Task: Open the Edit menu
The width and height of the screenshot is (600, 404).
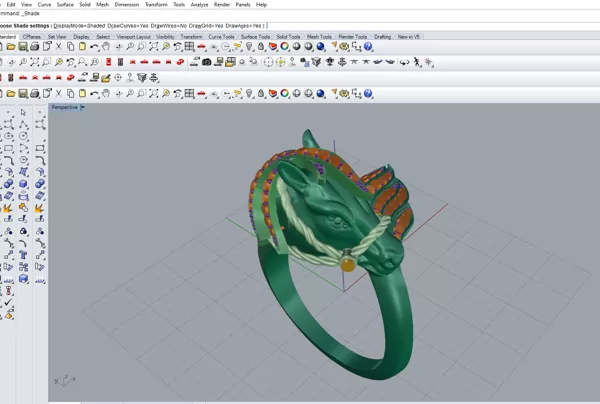Action: (x=11, y=5)
